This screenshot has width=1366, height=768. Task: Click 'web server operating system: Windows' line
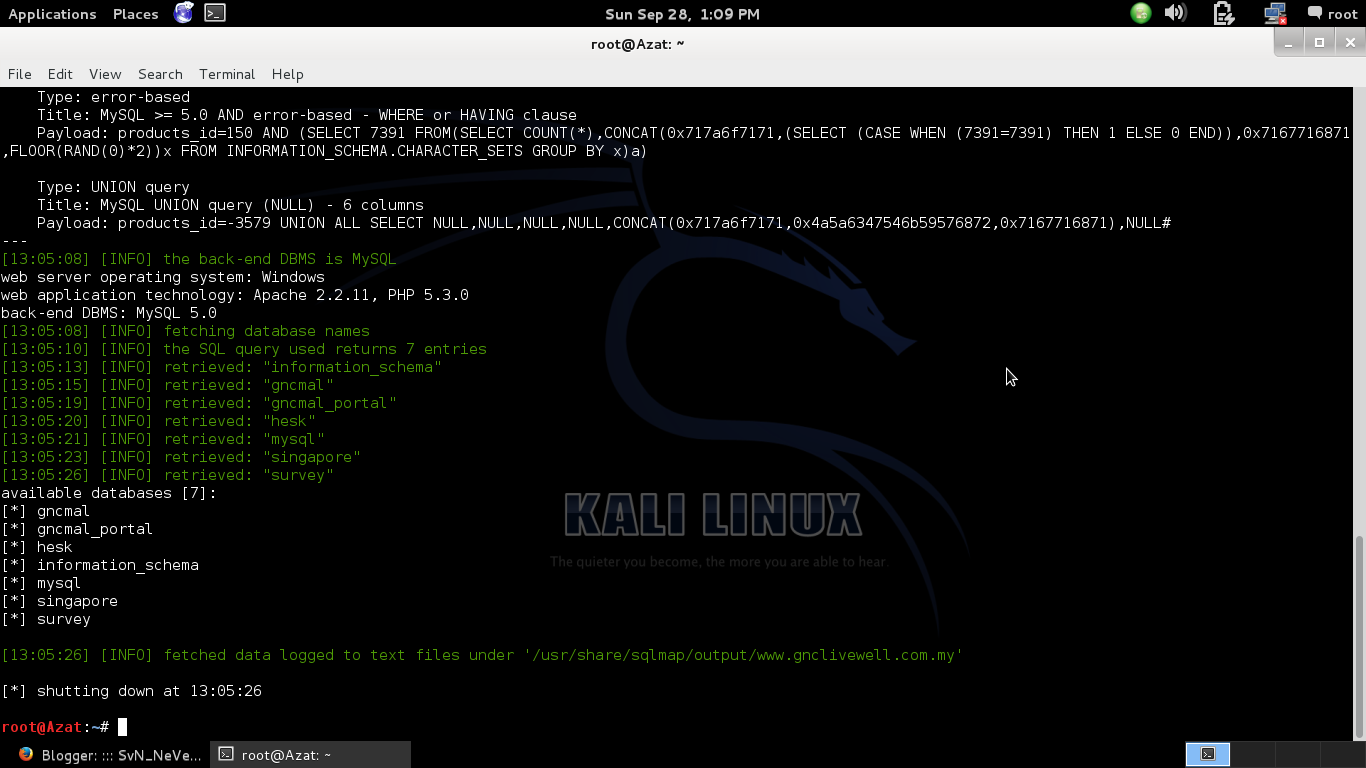pos(163,277)
